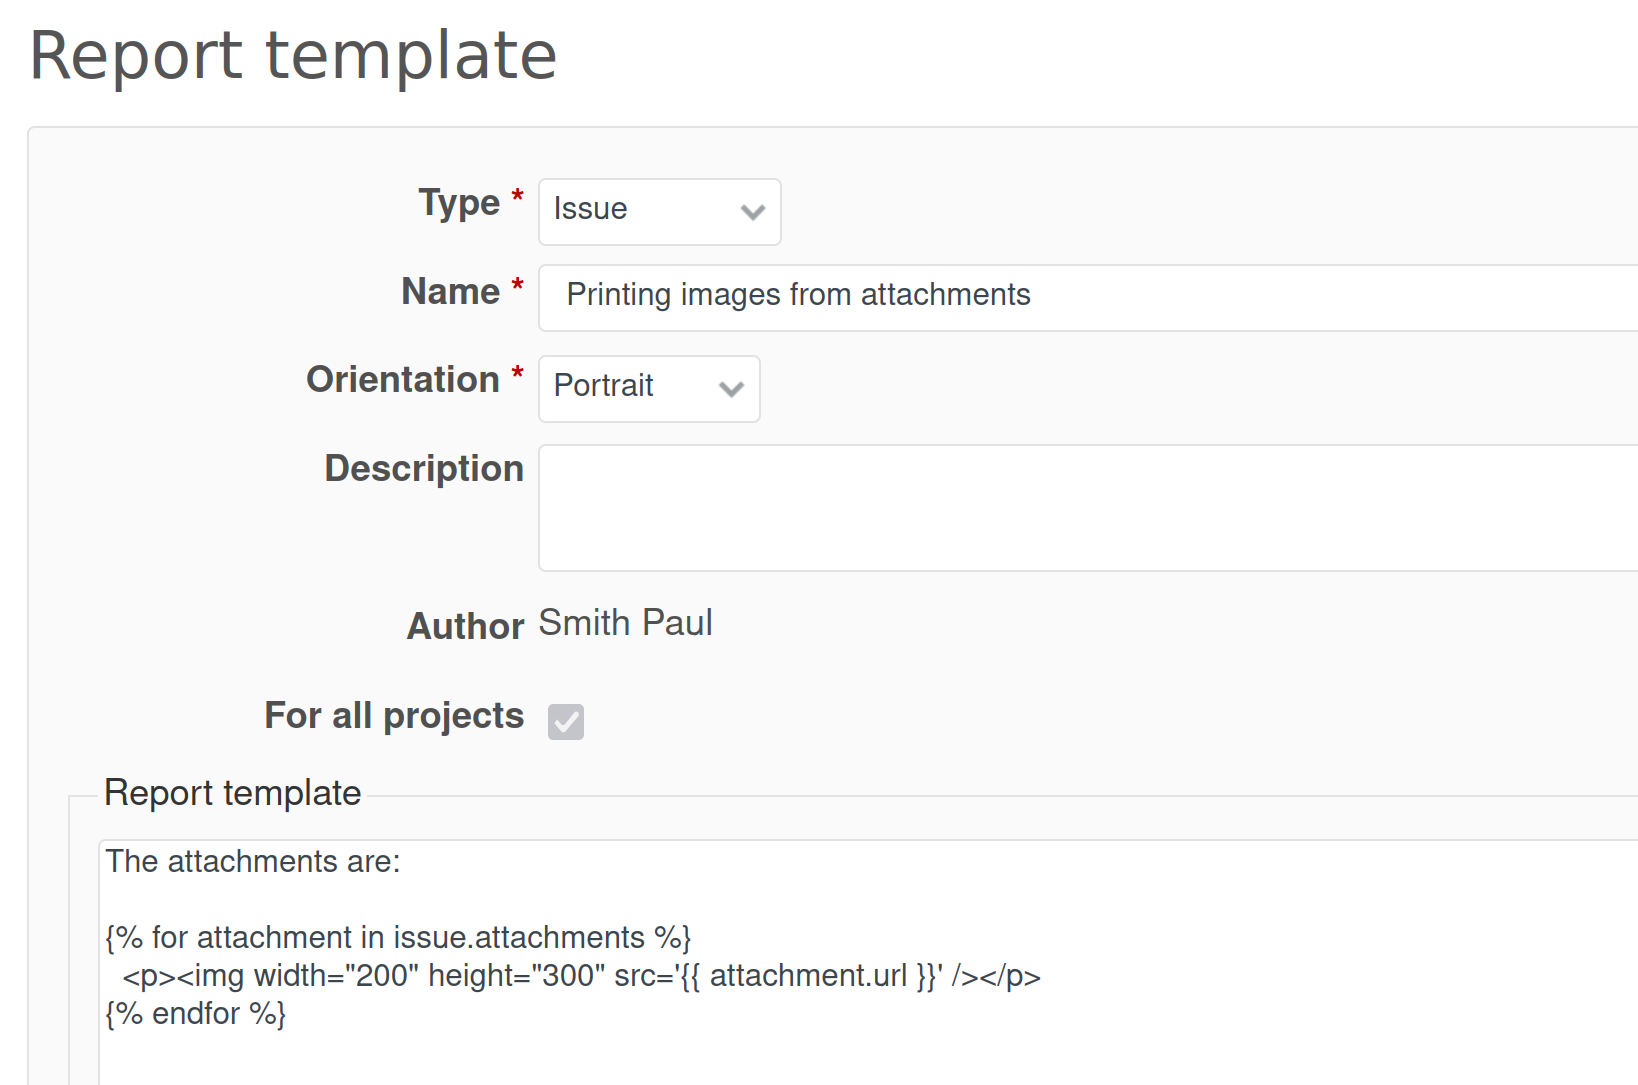
Task: Click the img tag line in template
Action: (x=580, y=976)
